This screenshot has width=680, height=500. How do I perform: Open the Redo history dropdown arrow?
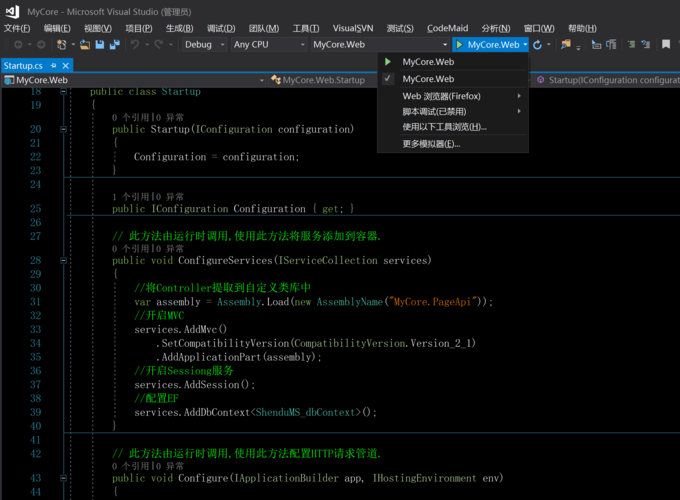170,45
